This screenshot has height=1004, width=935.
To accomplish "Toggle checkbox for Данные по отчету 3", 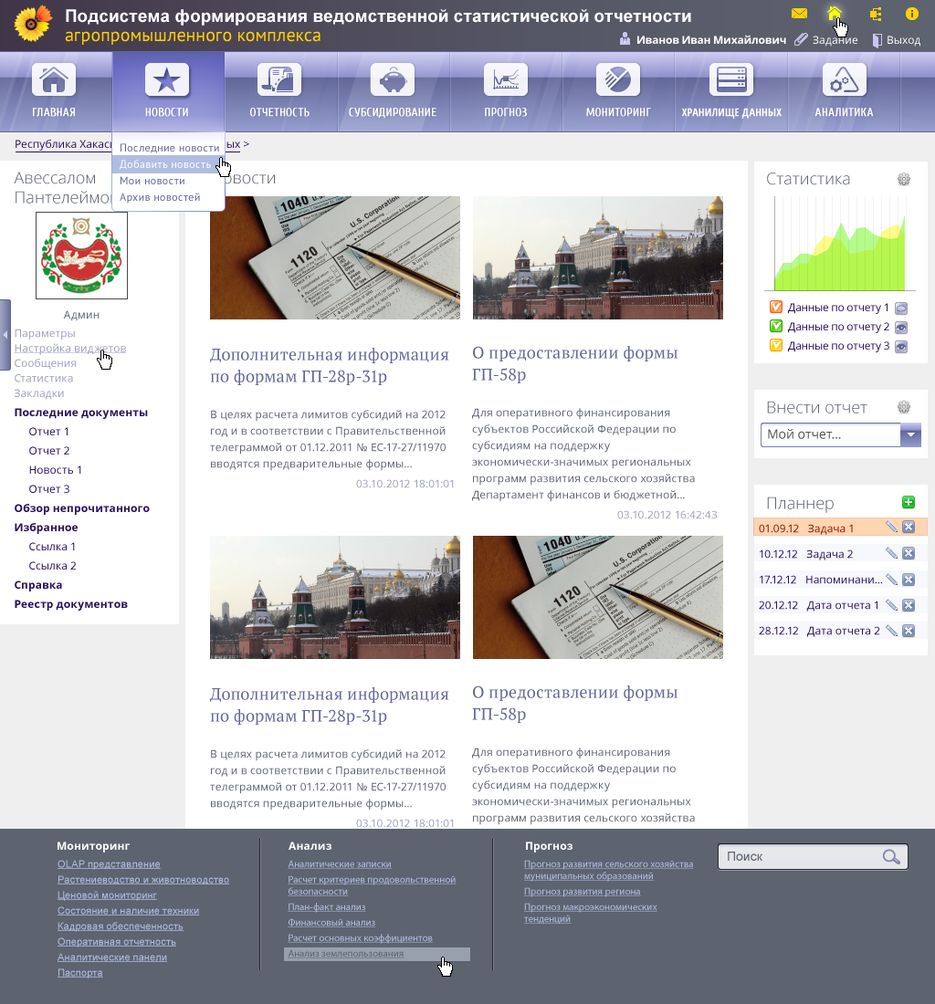I will tap(776, 346).
